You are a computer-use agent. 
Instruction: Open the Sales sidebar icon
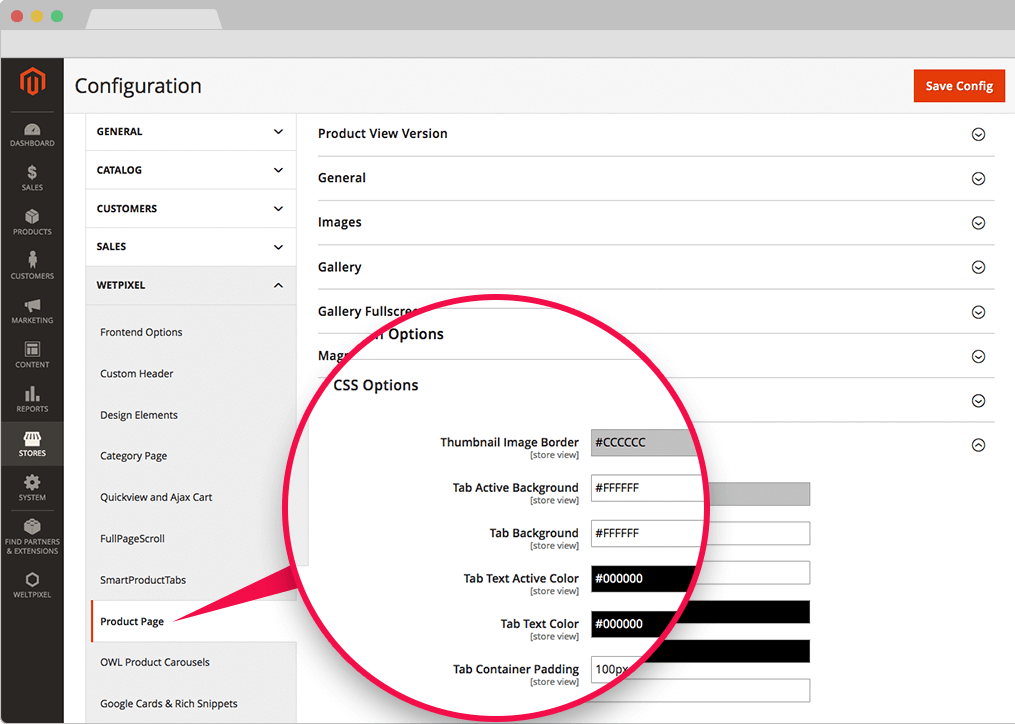coord(32,178)
